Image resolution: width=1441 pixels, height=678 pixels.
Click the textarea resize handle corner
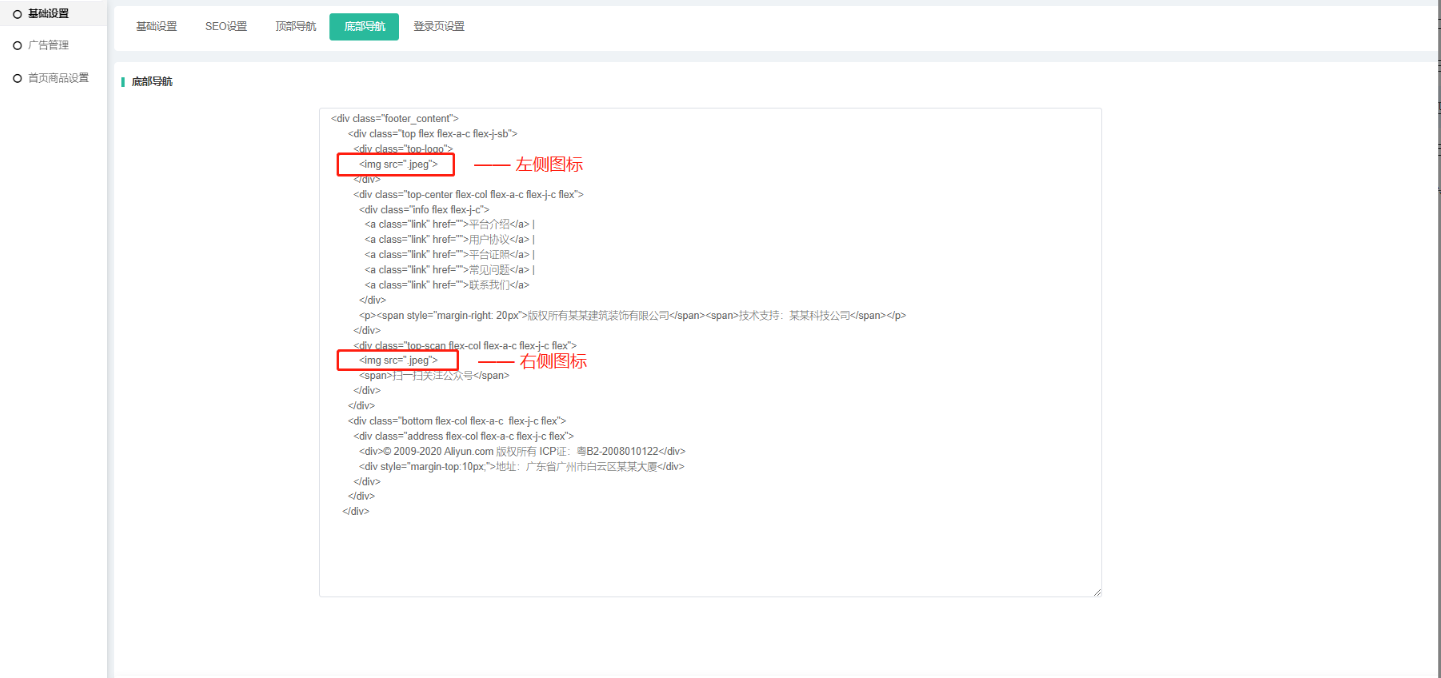point(1096,592)
